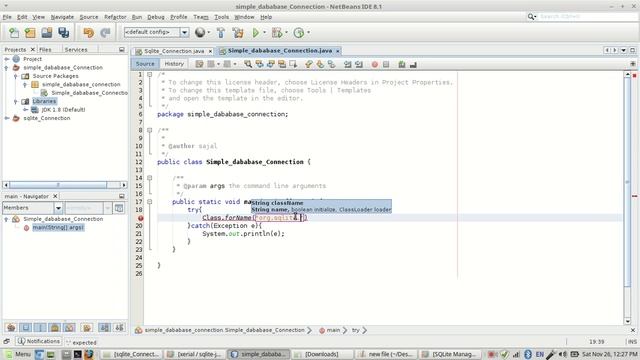This screenshot has width=640, height=360.
Task: Click the main breadcrumb below editor
Action: tap(333, 330)
